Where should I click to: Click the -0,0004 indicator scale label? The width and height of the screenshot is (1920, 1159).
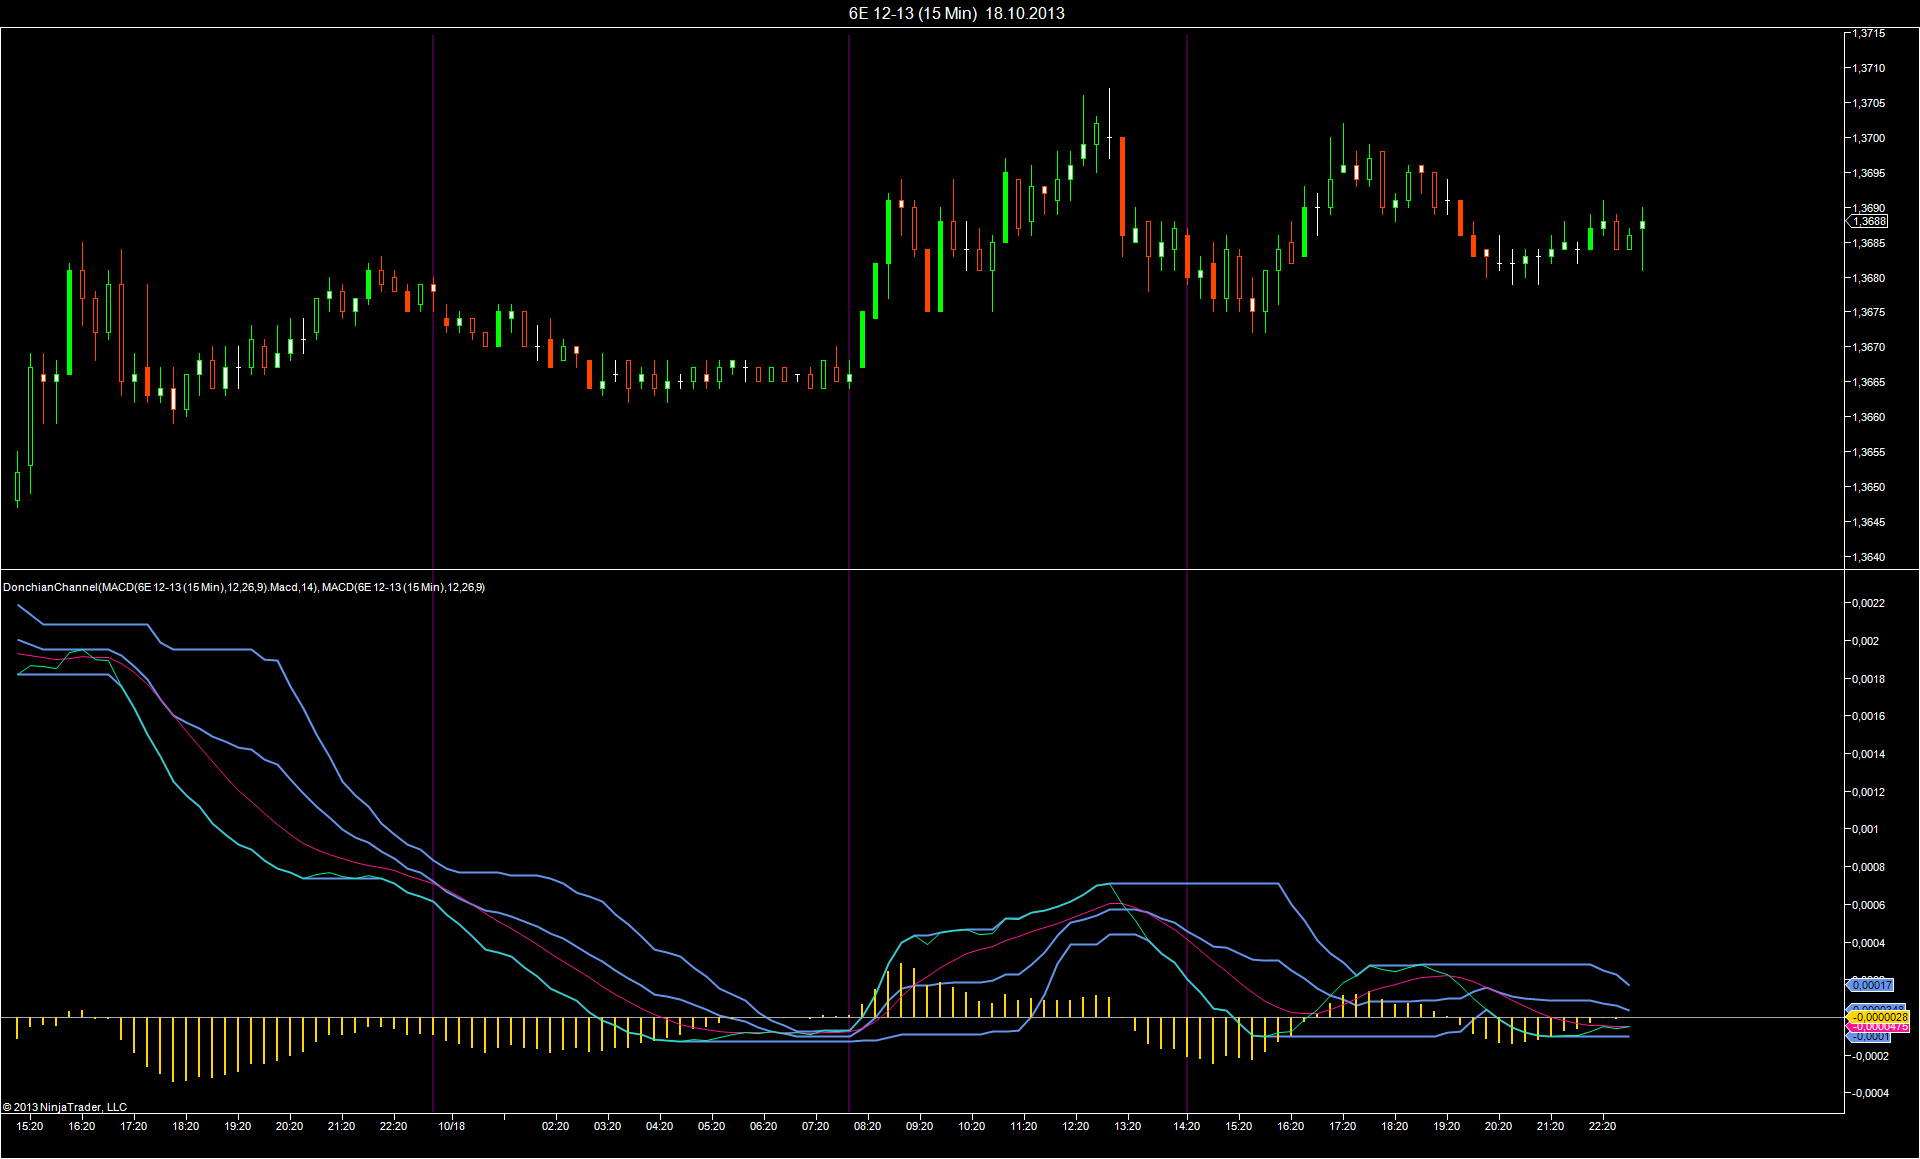tap(1869, 1093)
